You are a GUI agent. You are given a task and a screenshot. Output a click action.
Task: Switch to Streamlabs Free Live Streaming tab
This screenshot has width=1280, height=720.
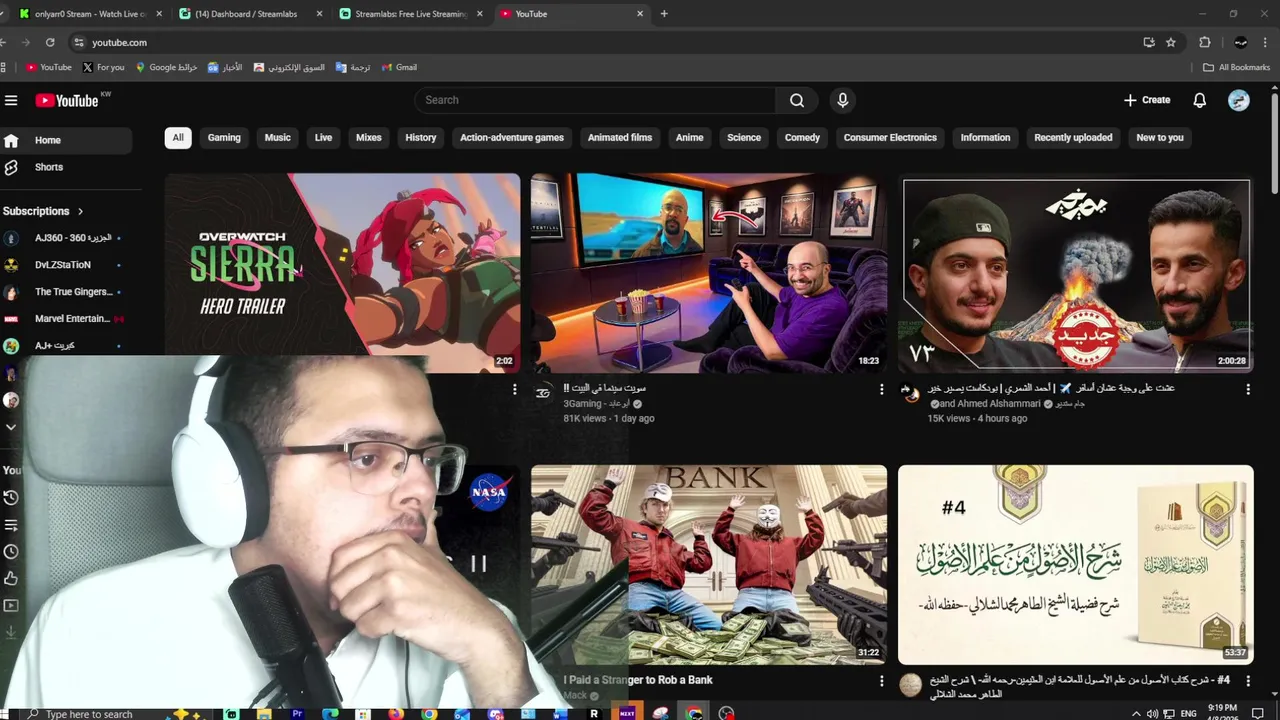click(410, 14)
